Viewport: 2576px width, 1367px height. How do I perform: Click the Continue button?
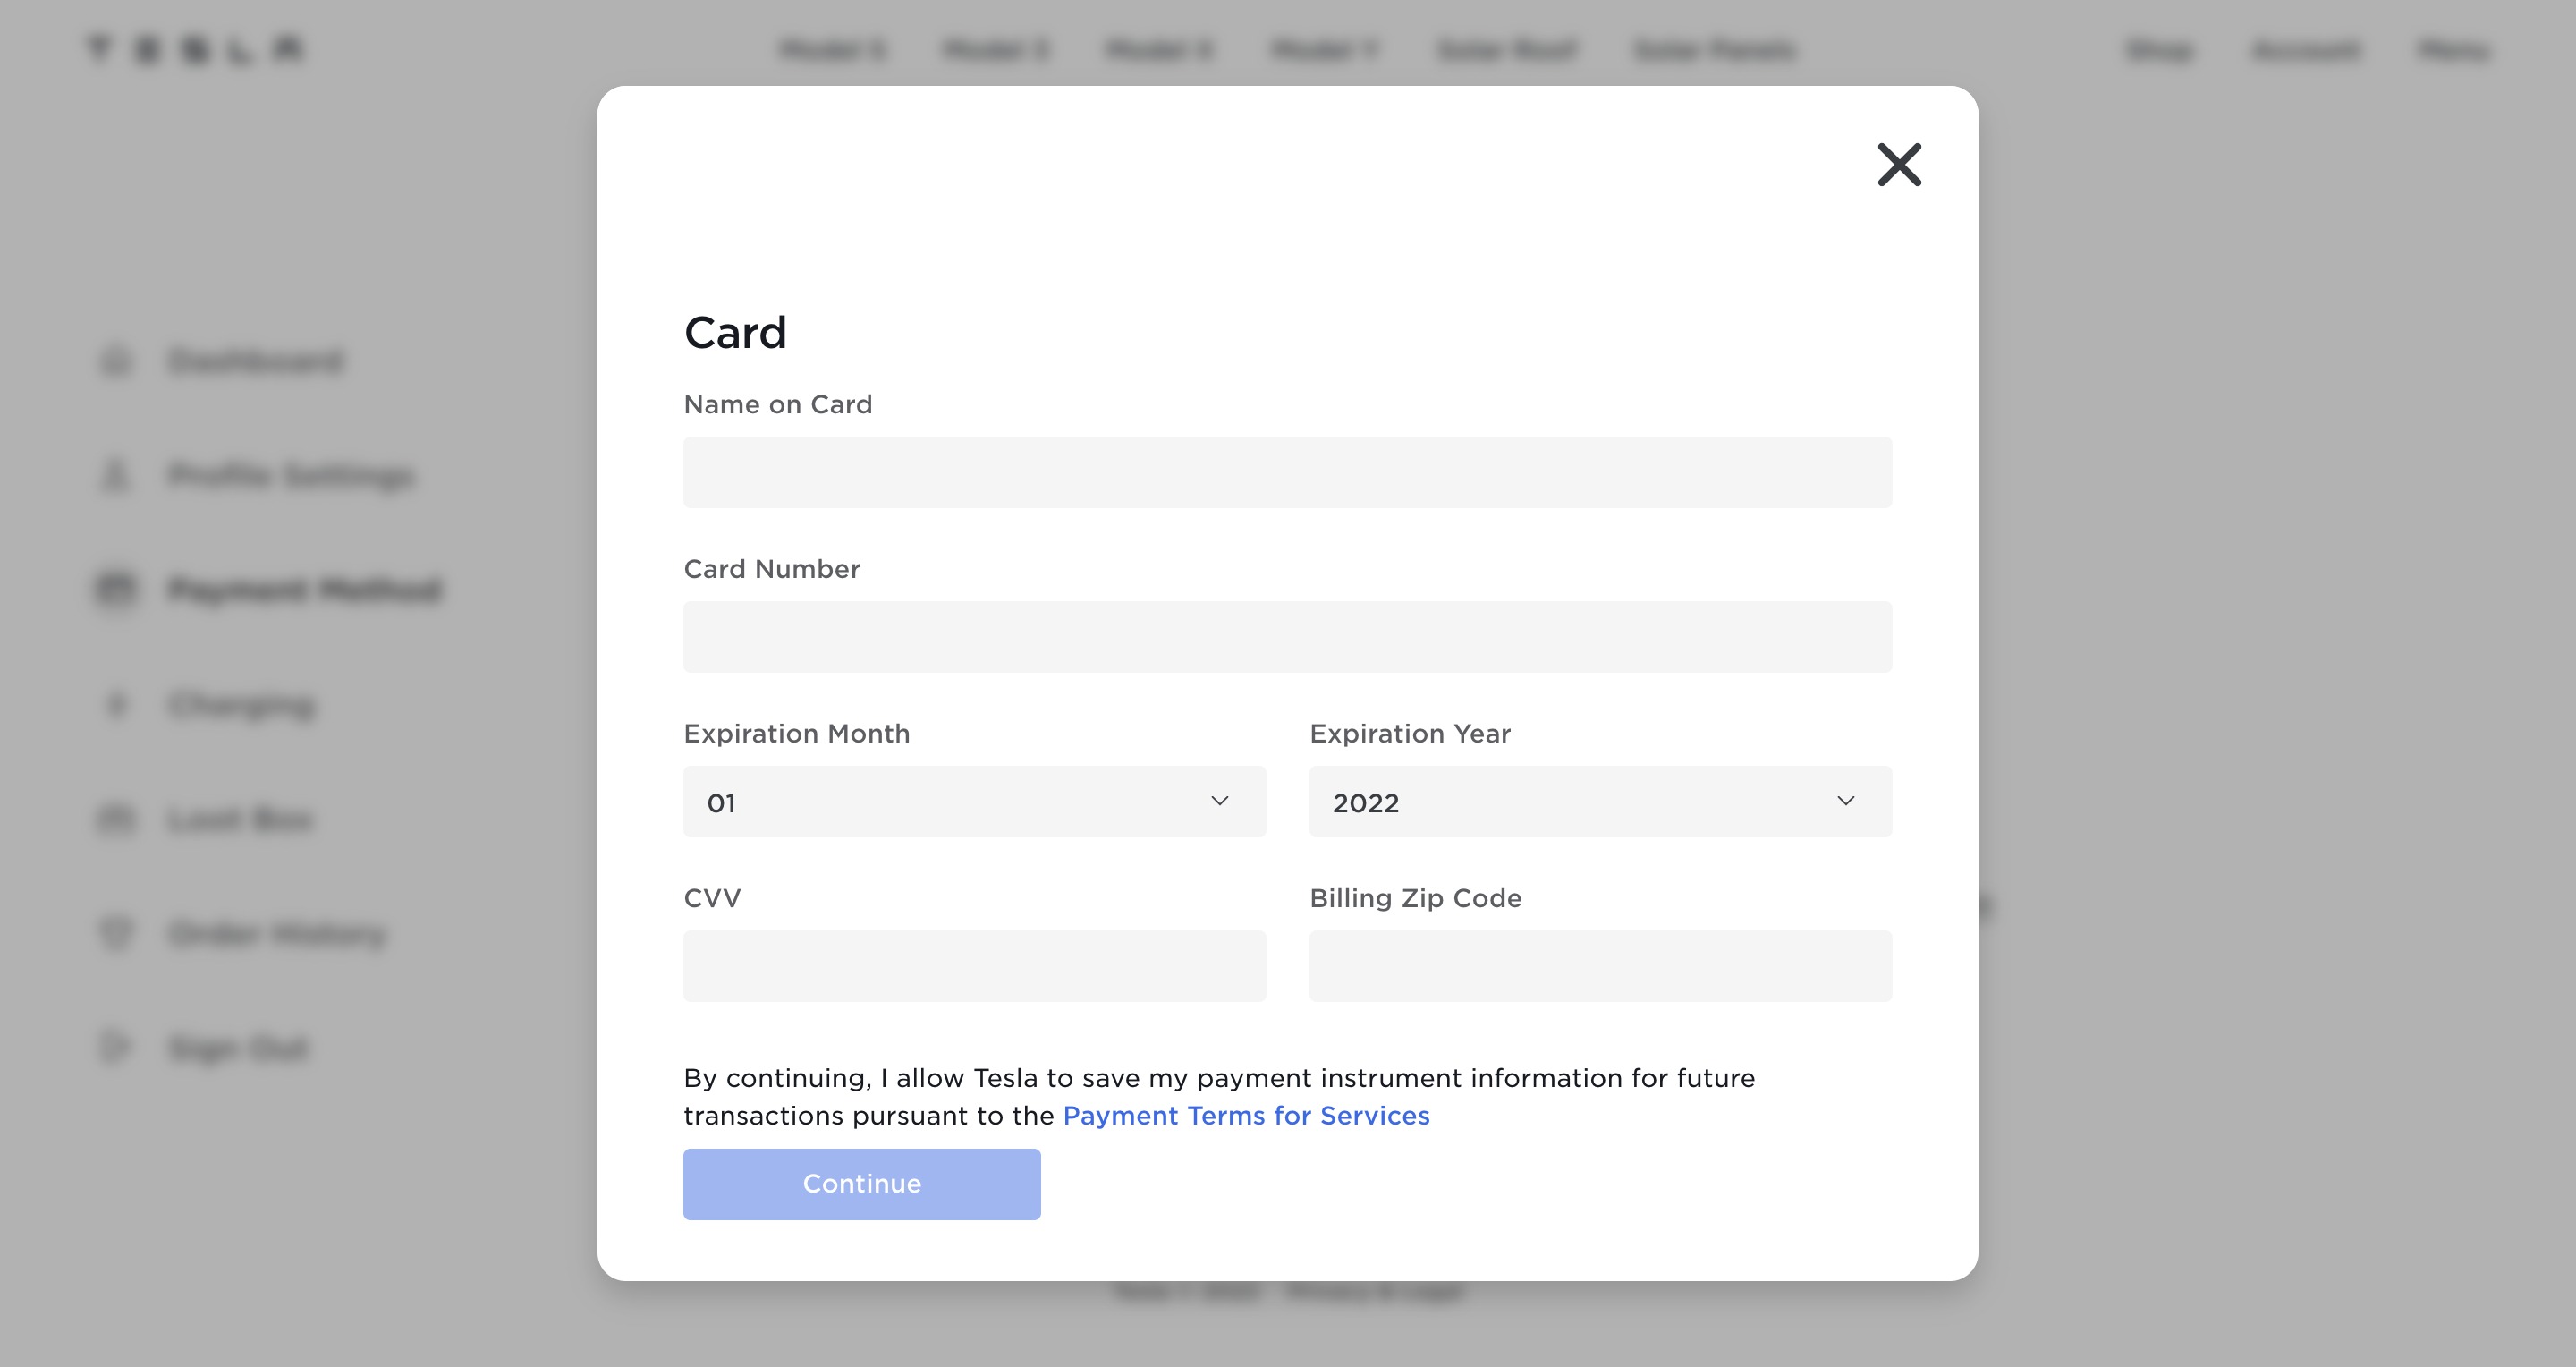tap(862, 1184)
